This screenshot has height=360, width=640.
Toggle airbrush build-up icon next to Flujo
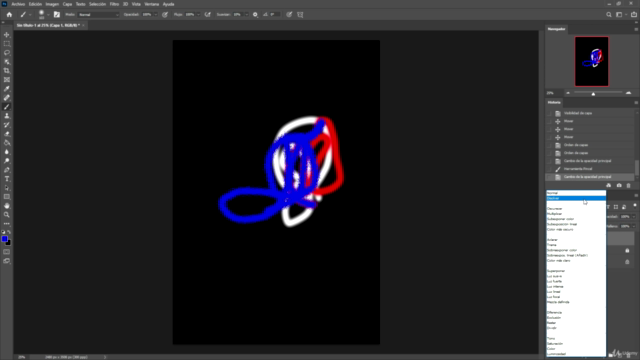click(x=208, y=15)
